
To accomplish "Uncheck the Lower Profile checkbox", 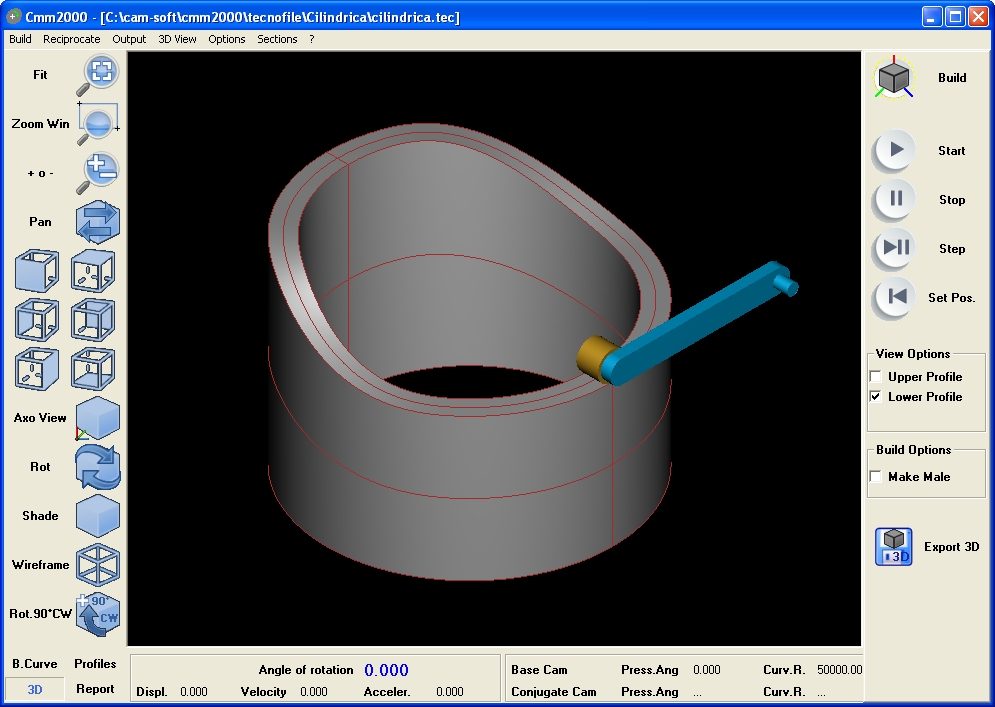I will tap(876, 397).
